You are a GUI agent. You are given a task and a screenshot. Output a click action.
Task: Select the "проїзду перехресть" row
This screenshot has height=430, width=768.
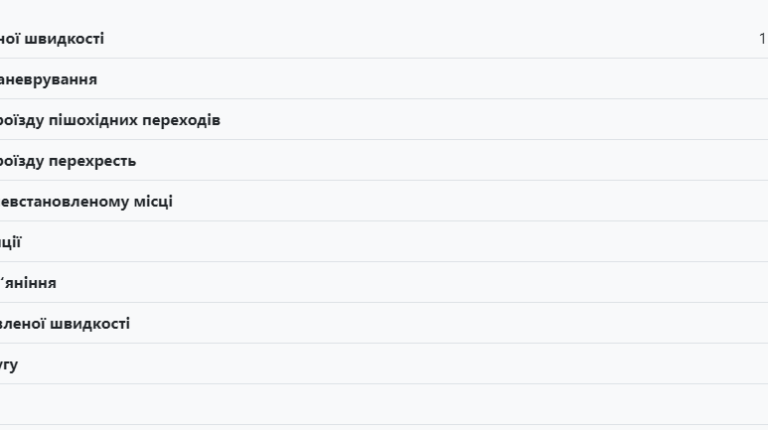[x=384, y=161]
